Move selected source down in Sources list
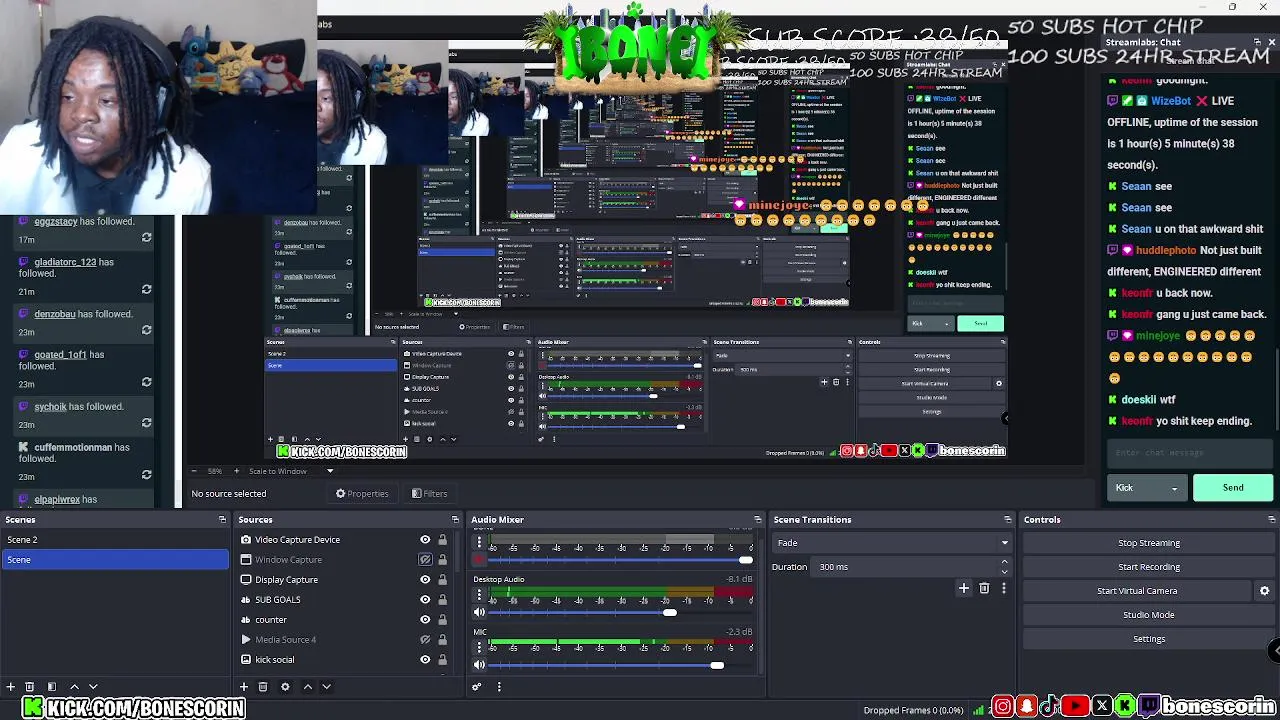1280x720 pixels. coord(326,687)
